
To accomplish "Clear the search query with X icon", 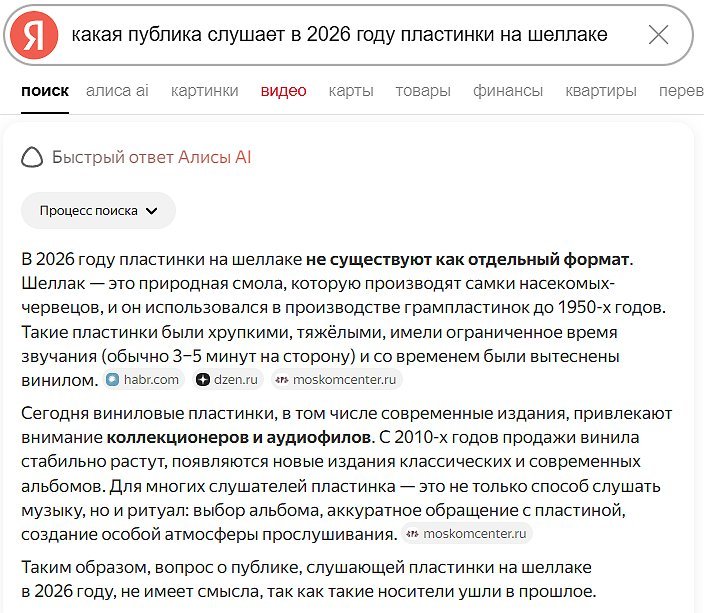I will click(x=658, y=35).
